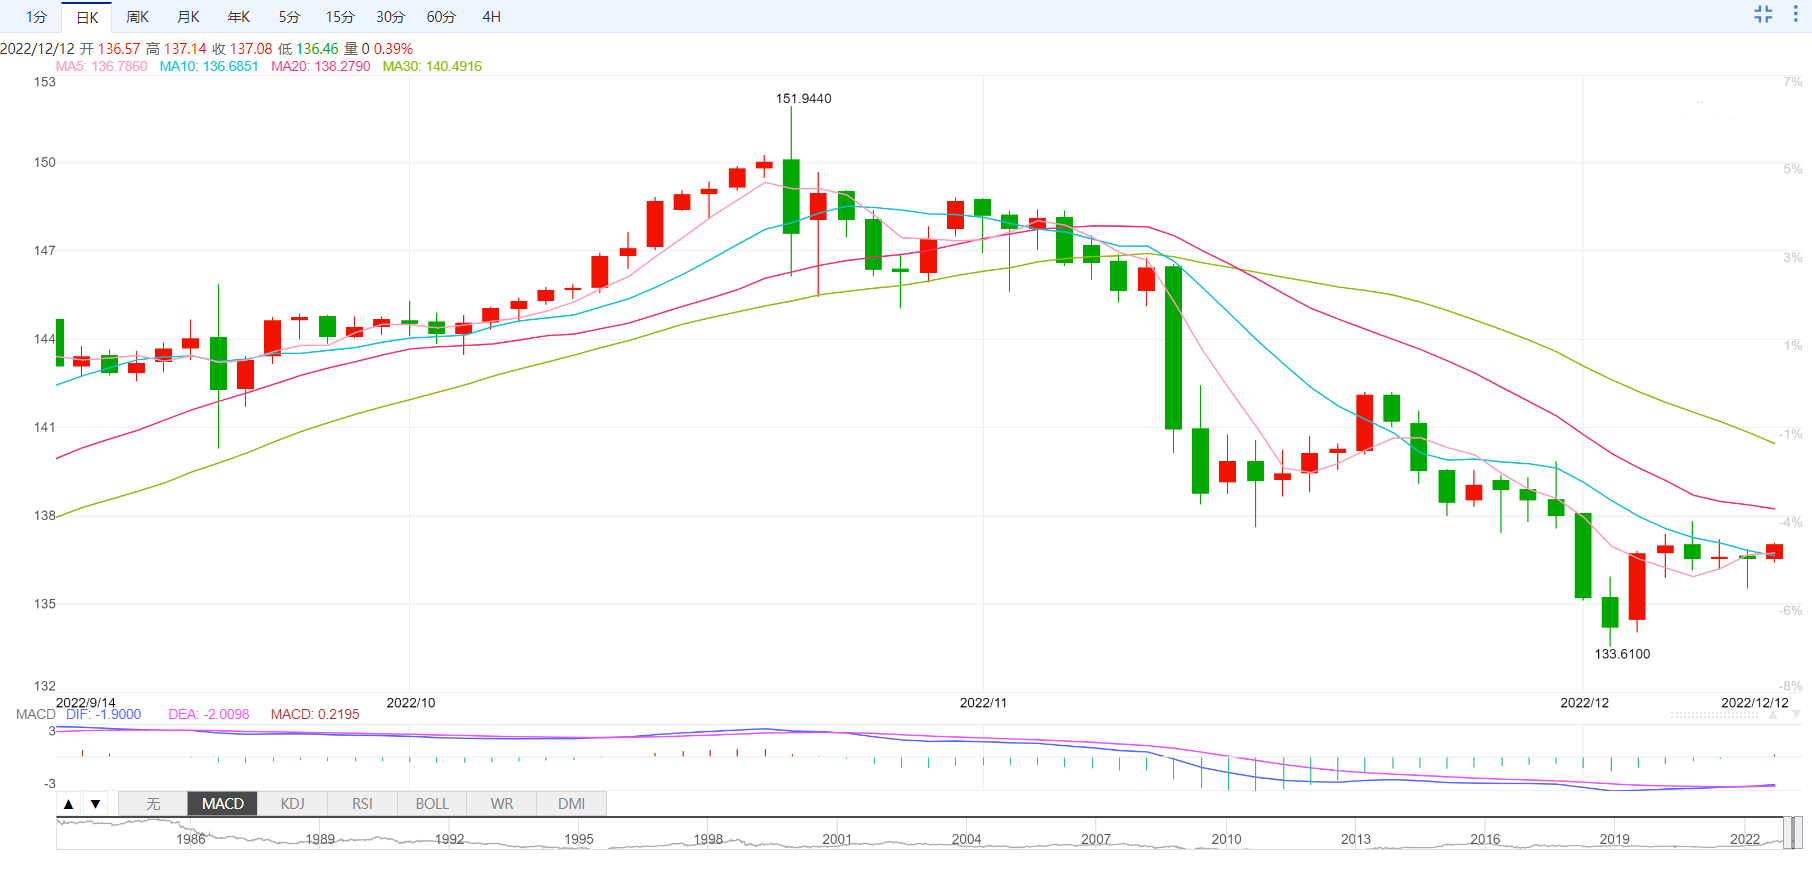The image size is (1812, 875).
Task: Select the 4H interval tab
Action: [491, 17]
